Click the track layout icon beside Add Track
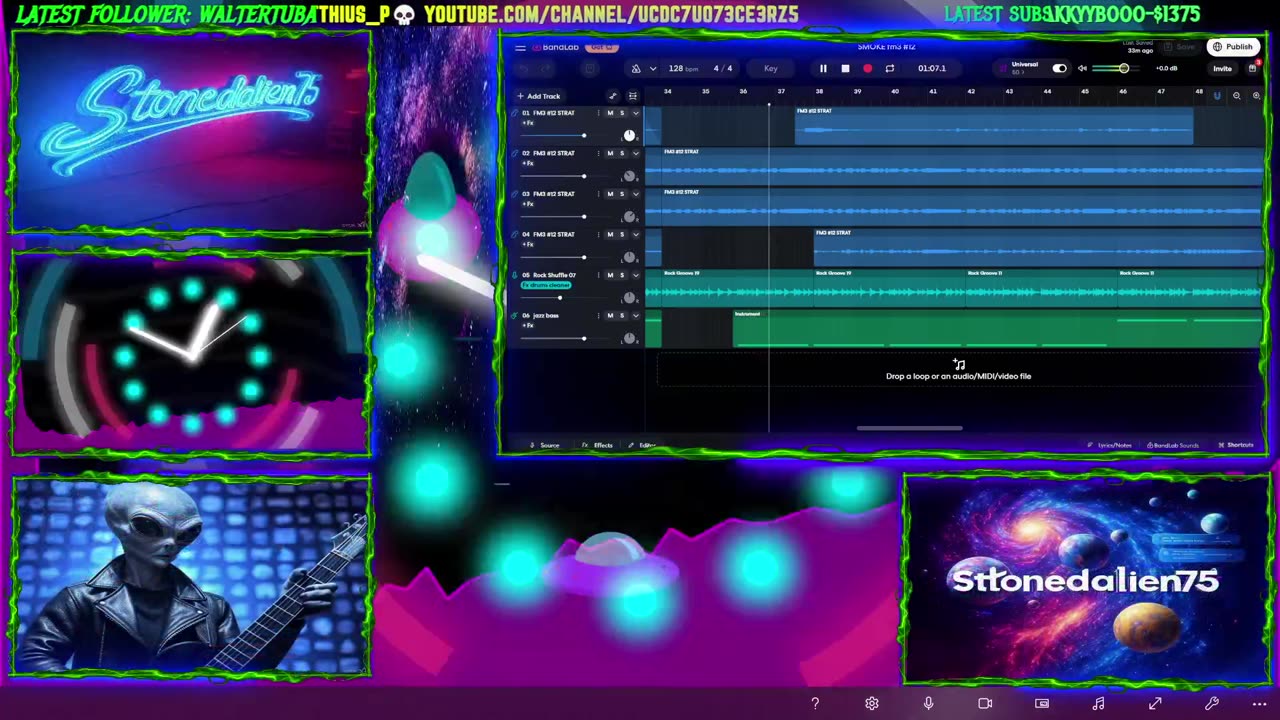 click(632, 96)
